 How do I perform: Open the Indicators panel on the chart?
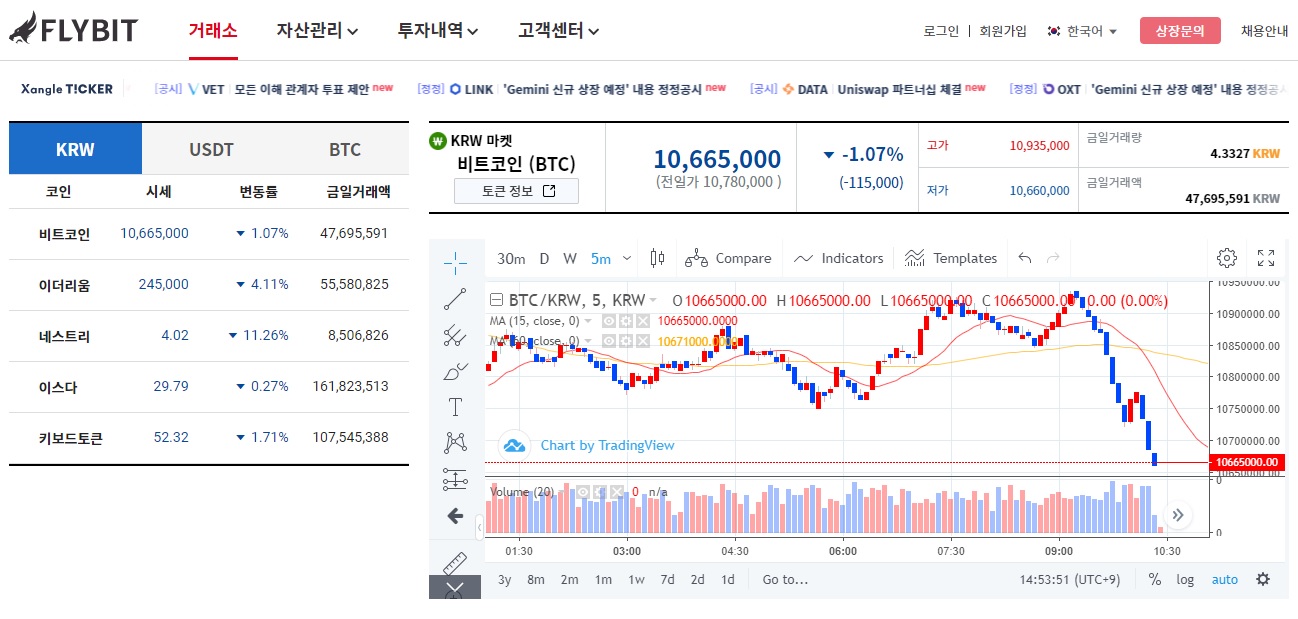(x=838, y=258)
